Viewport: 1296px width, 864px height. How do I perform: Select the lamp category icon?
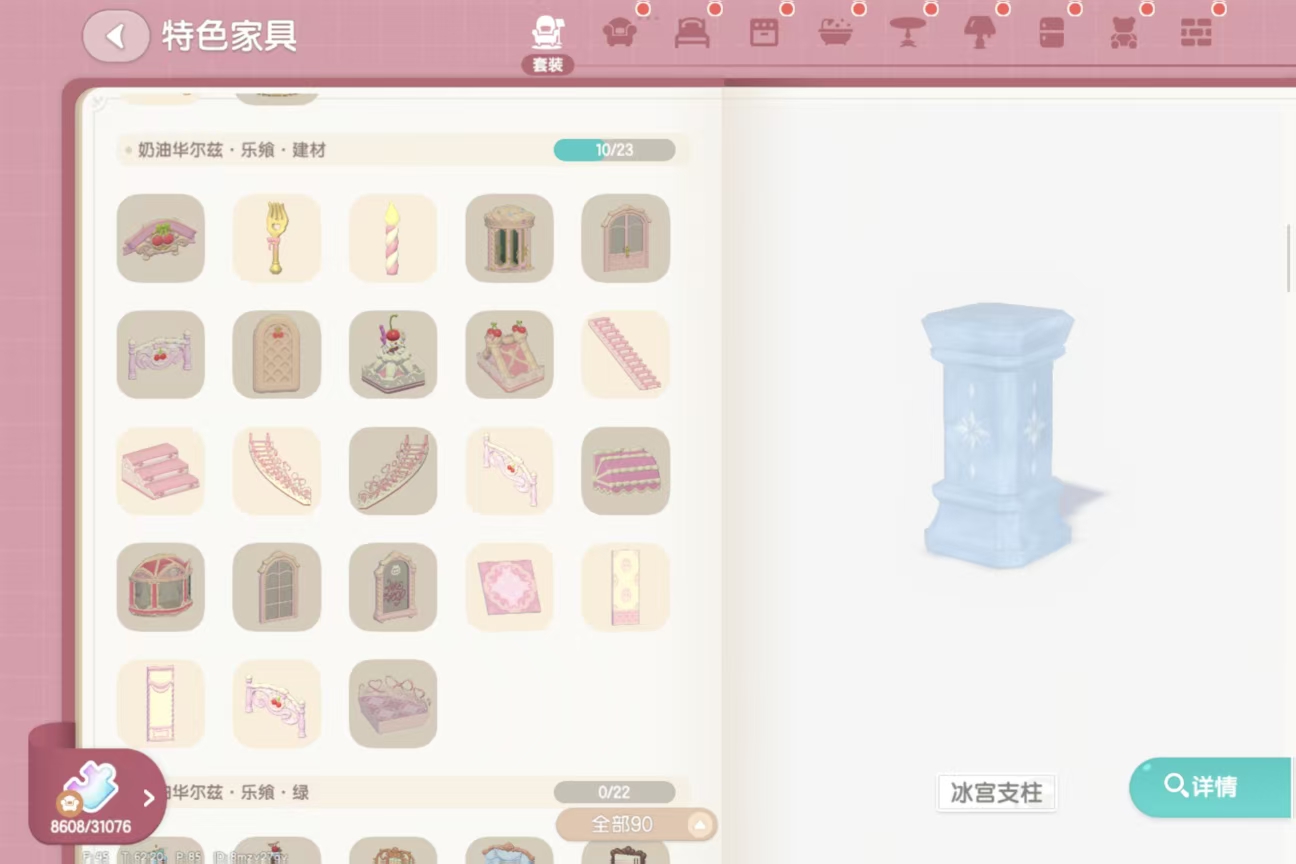[x=980, y=33]
